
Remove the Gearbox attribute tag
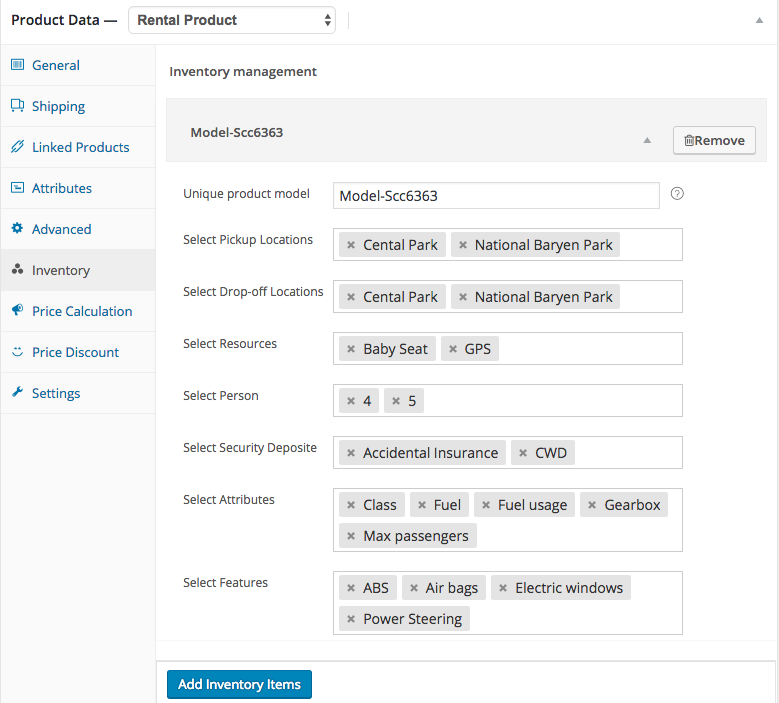(x=592, y=505)
